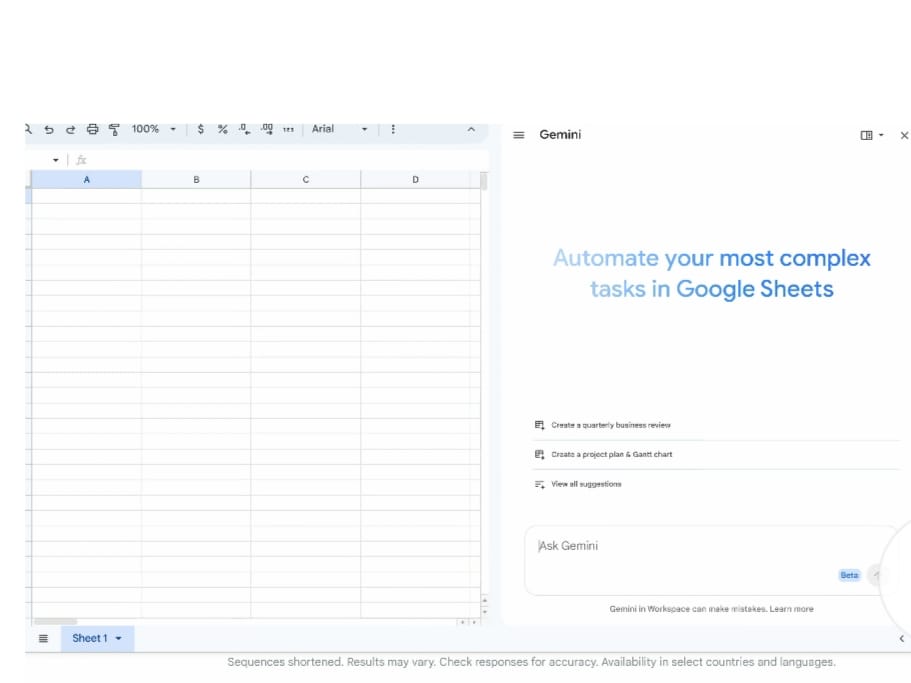Activate the Paint format roller tool
This screenshot has height=683, width=911.
coord(114,129)
